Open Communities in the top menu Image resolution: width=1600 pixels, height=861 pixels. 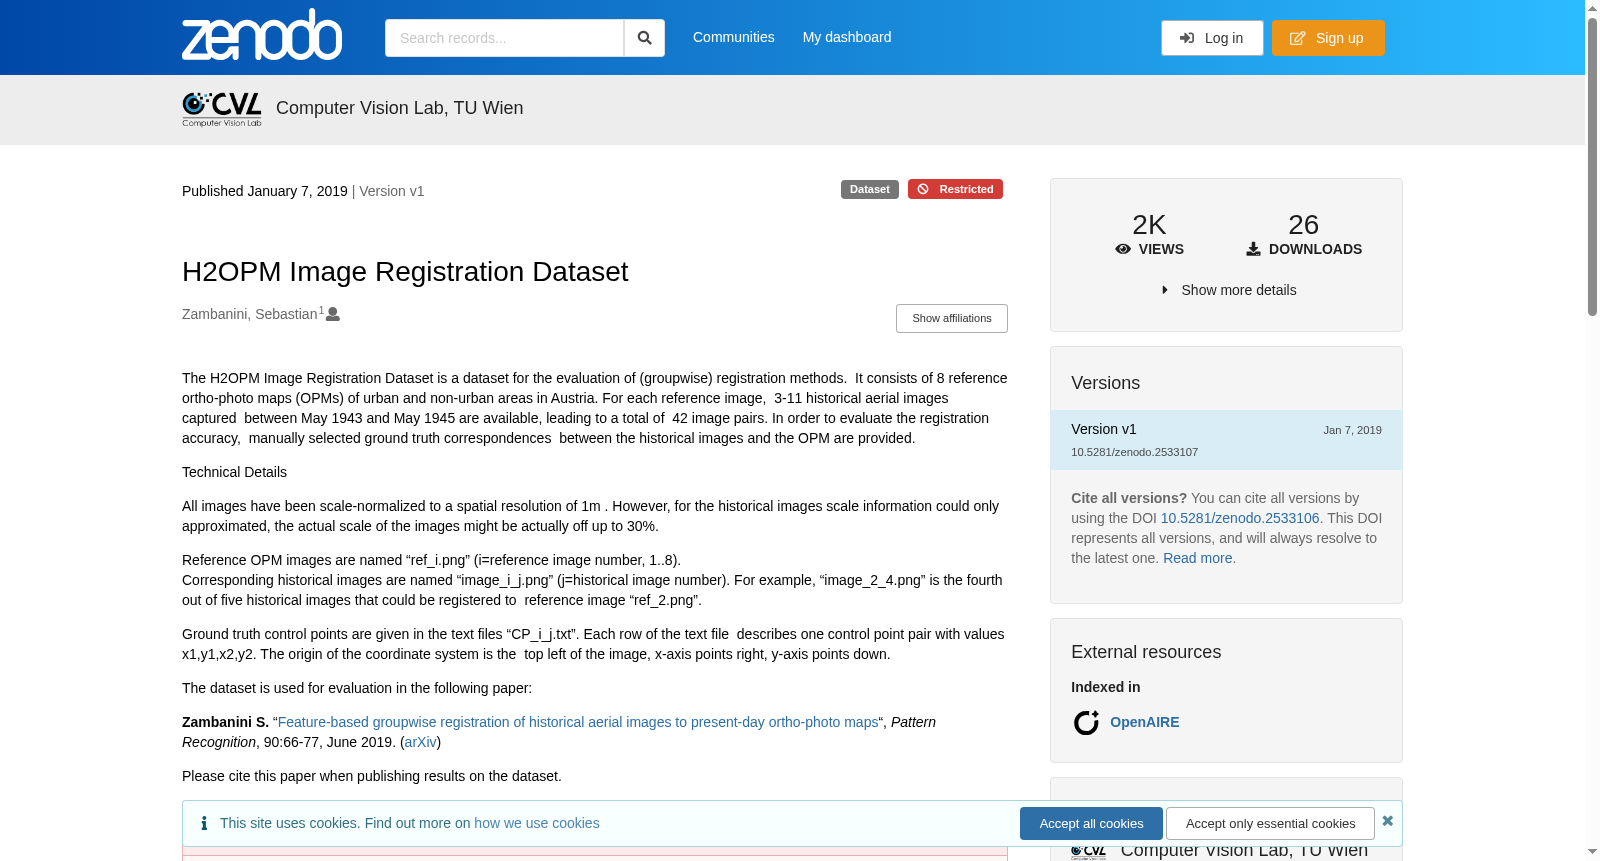point(734,37)
